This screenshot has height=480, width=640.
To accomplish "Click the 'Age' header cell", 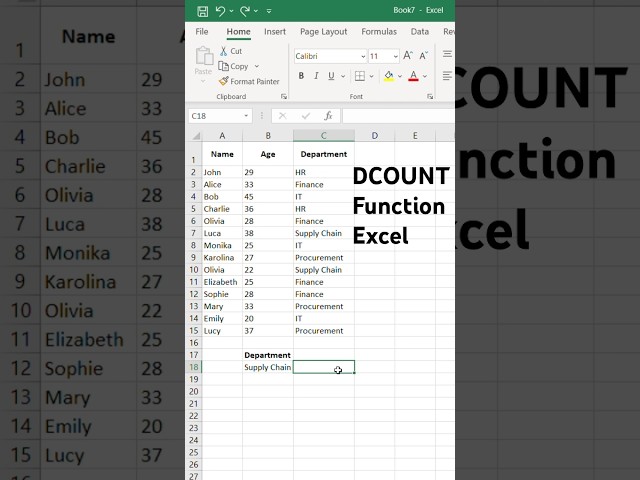I will (268, 154).
